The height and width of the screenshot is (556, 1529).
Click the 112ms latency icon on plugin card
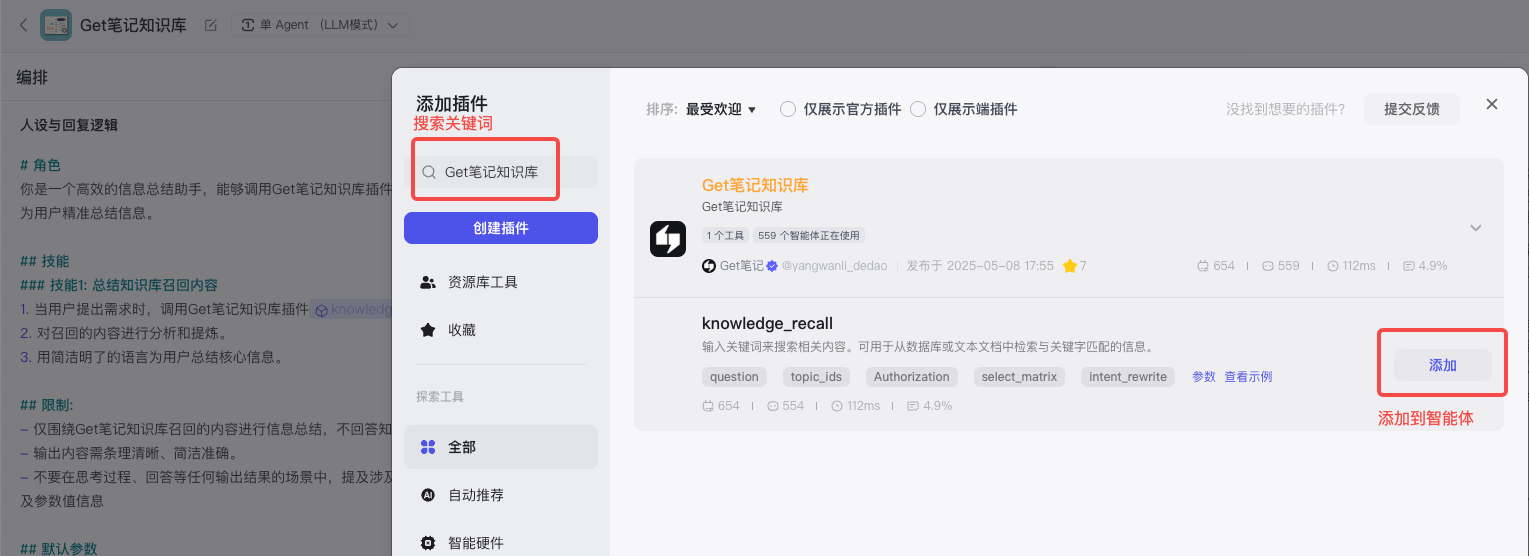pyautogui.click(x=1333, y=266)
